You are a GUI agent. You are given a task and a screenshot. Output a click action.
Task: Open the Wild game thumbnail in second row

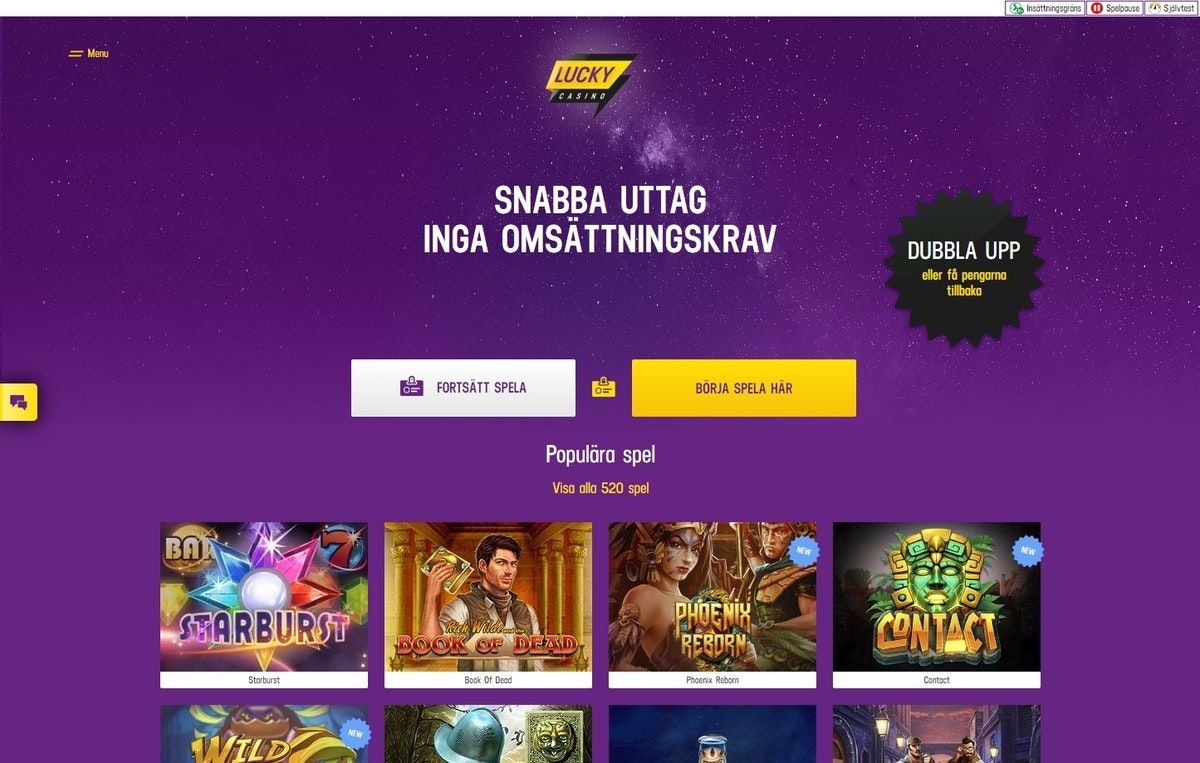[264, 734]
